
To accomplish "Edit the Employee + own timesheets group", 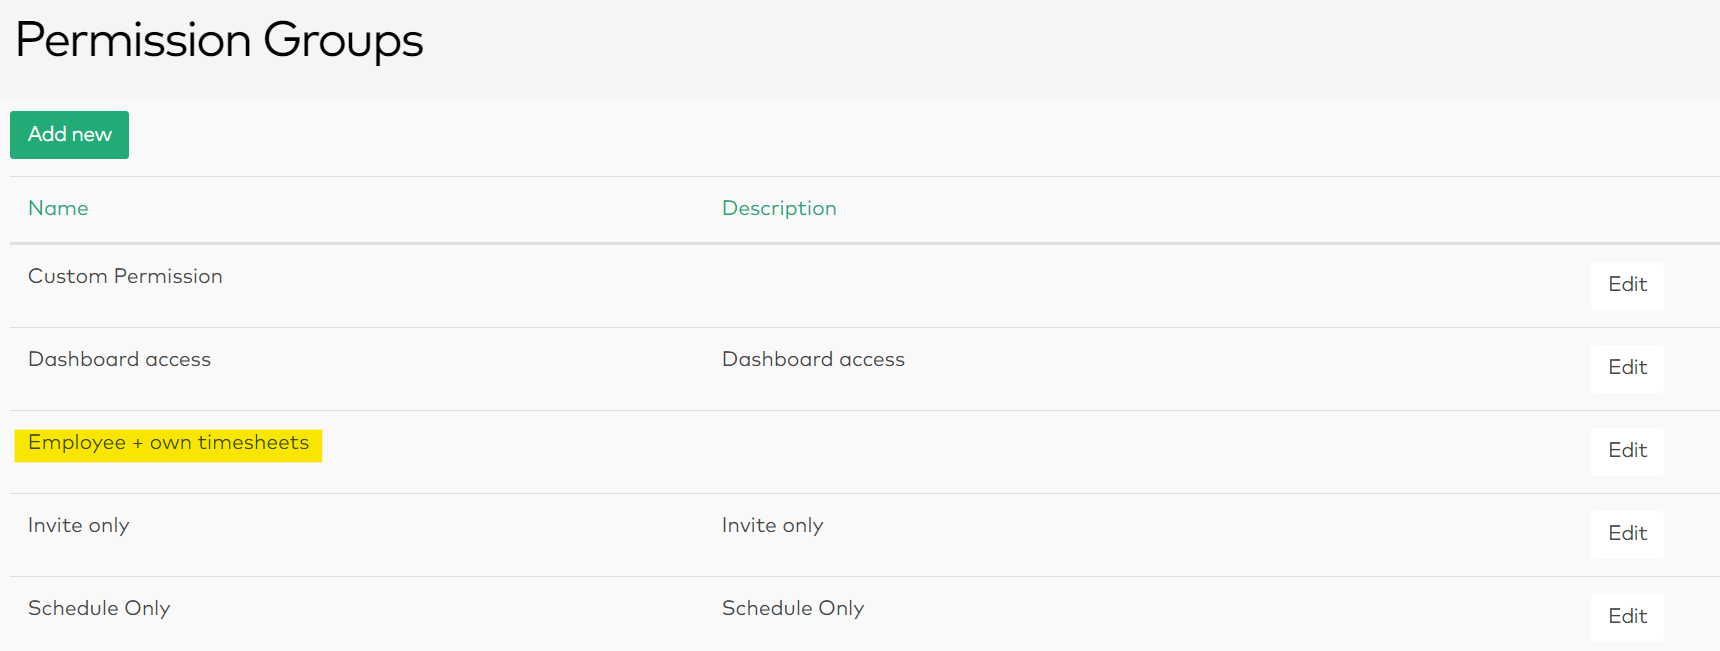I will pyautogui.click(x=1627, y=451).
